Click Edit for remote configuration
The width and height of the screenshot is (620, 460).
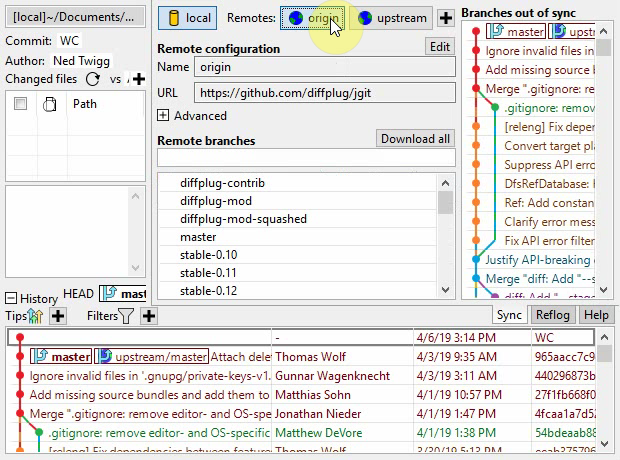point(440,46)
